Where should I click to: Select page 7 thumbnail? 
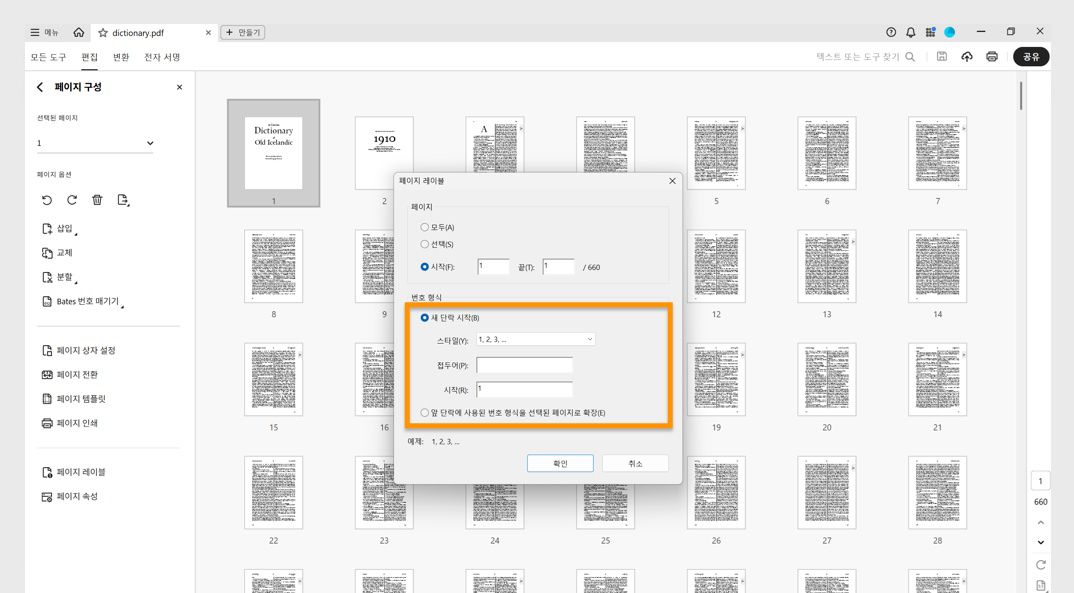coord(937,153)
